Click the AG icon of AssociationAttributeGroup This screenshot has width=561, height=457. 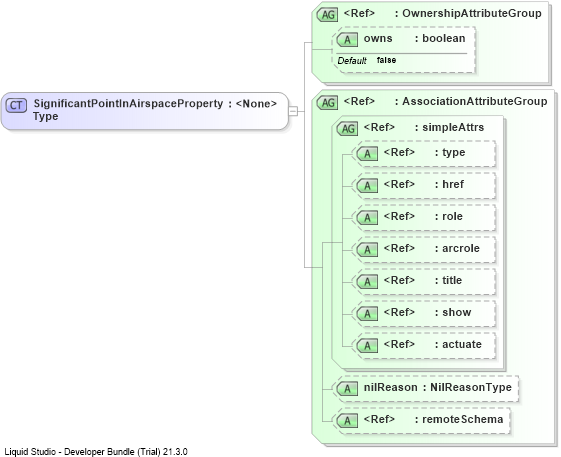coord(327,103)
